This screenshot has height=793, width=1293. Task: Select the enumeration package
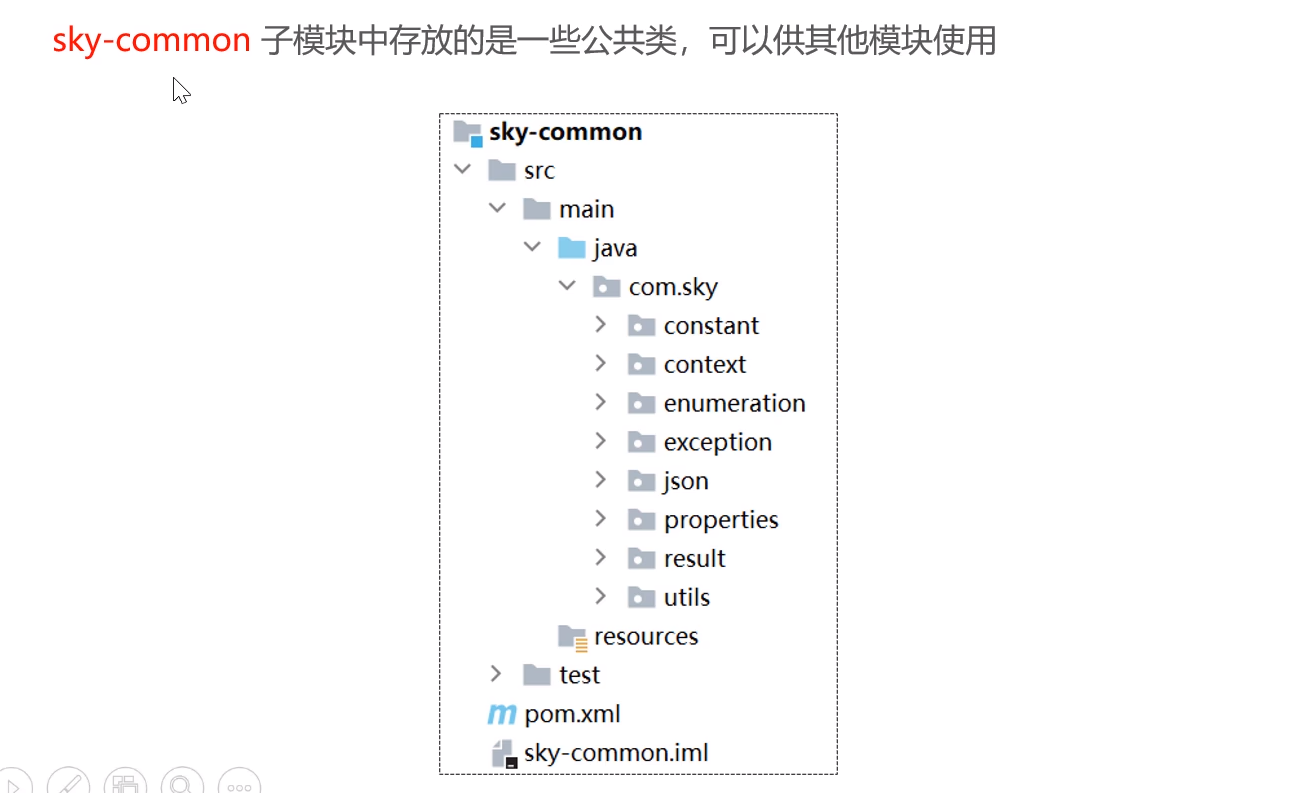pos(734,403)
